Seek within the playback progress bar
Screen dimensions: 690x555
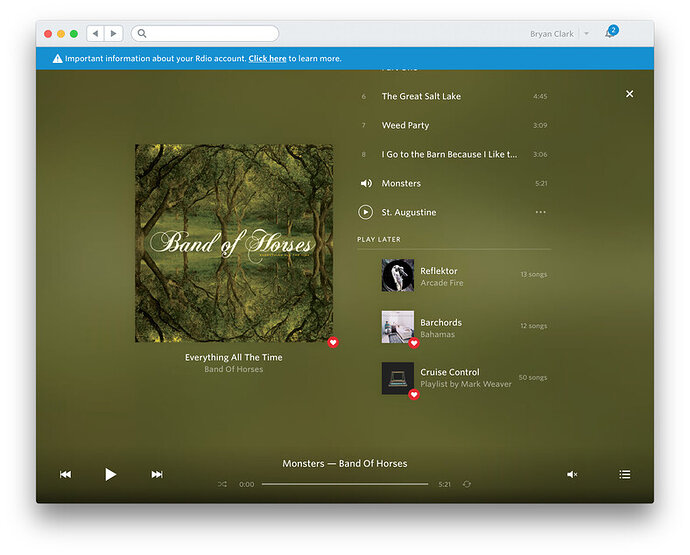[345, 484]
